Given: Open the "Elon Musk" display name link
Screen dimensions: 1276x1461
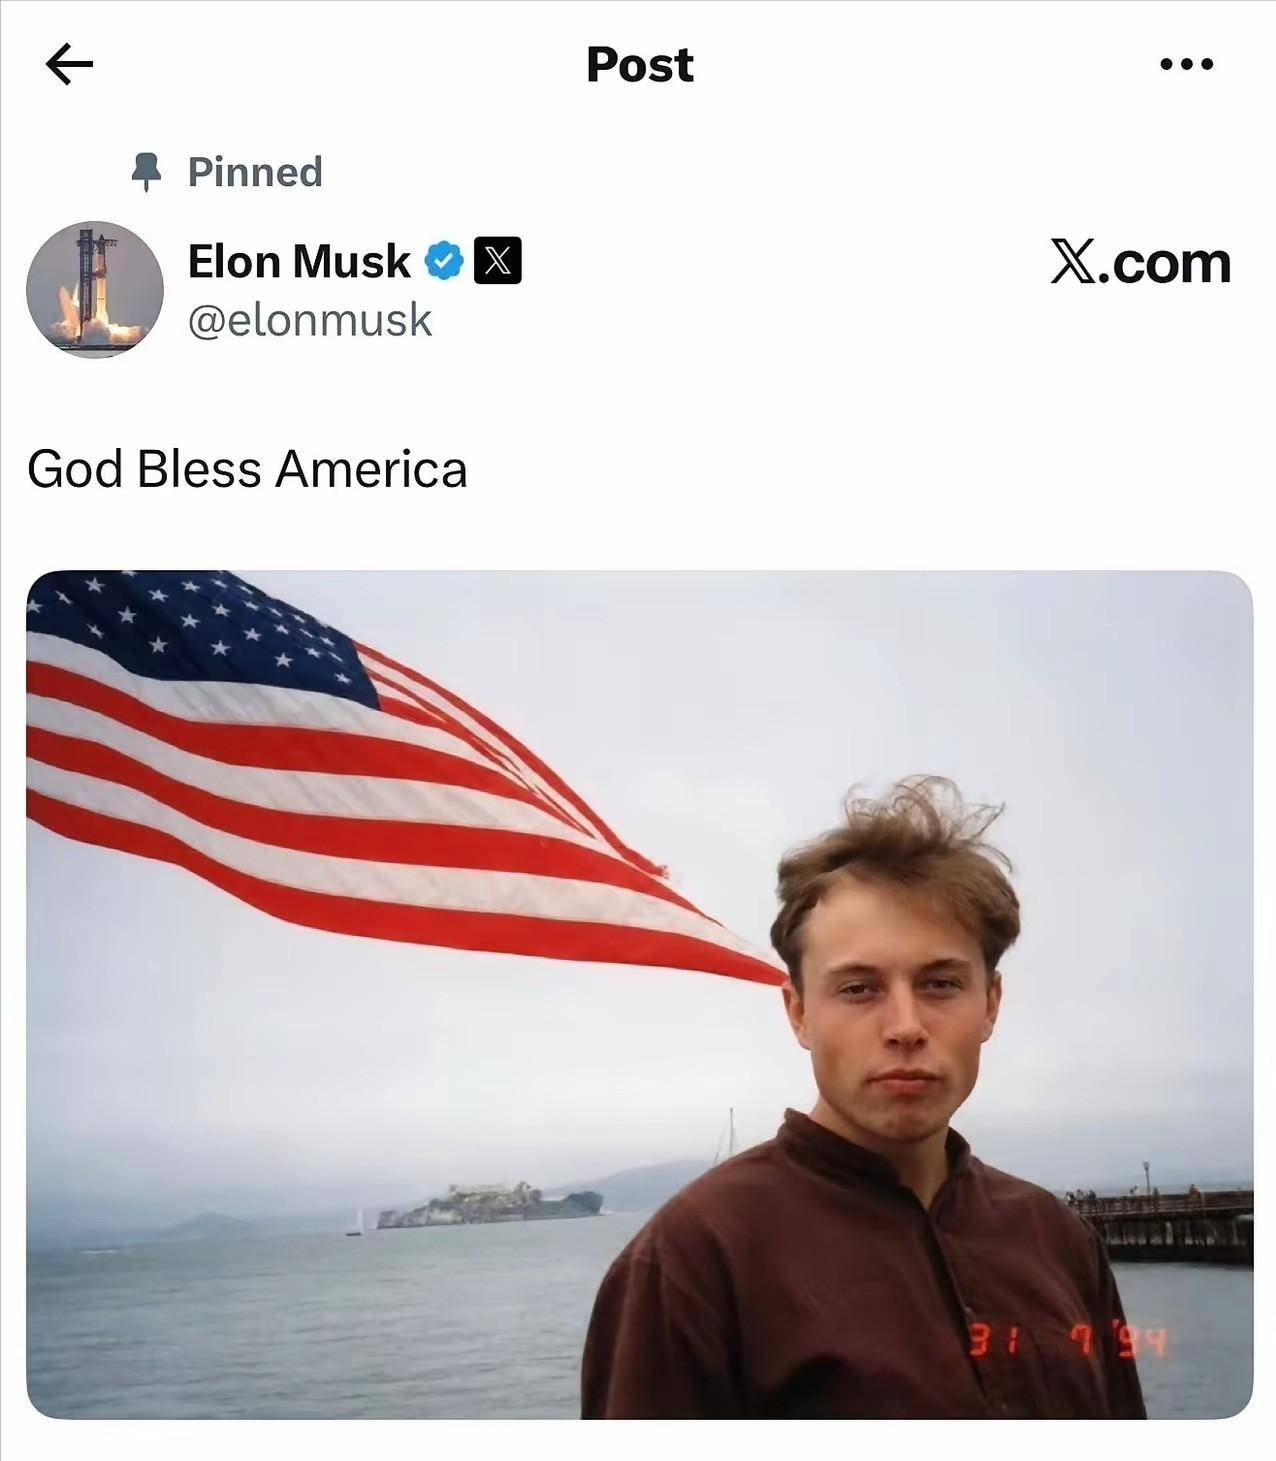Looking at the screenshot, I should pyautogui.click(x=299, y=261).
